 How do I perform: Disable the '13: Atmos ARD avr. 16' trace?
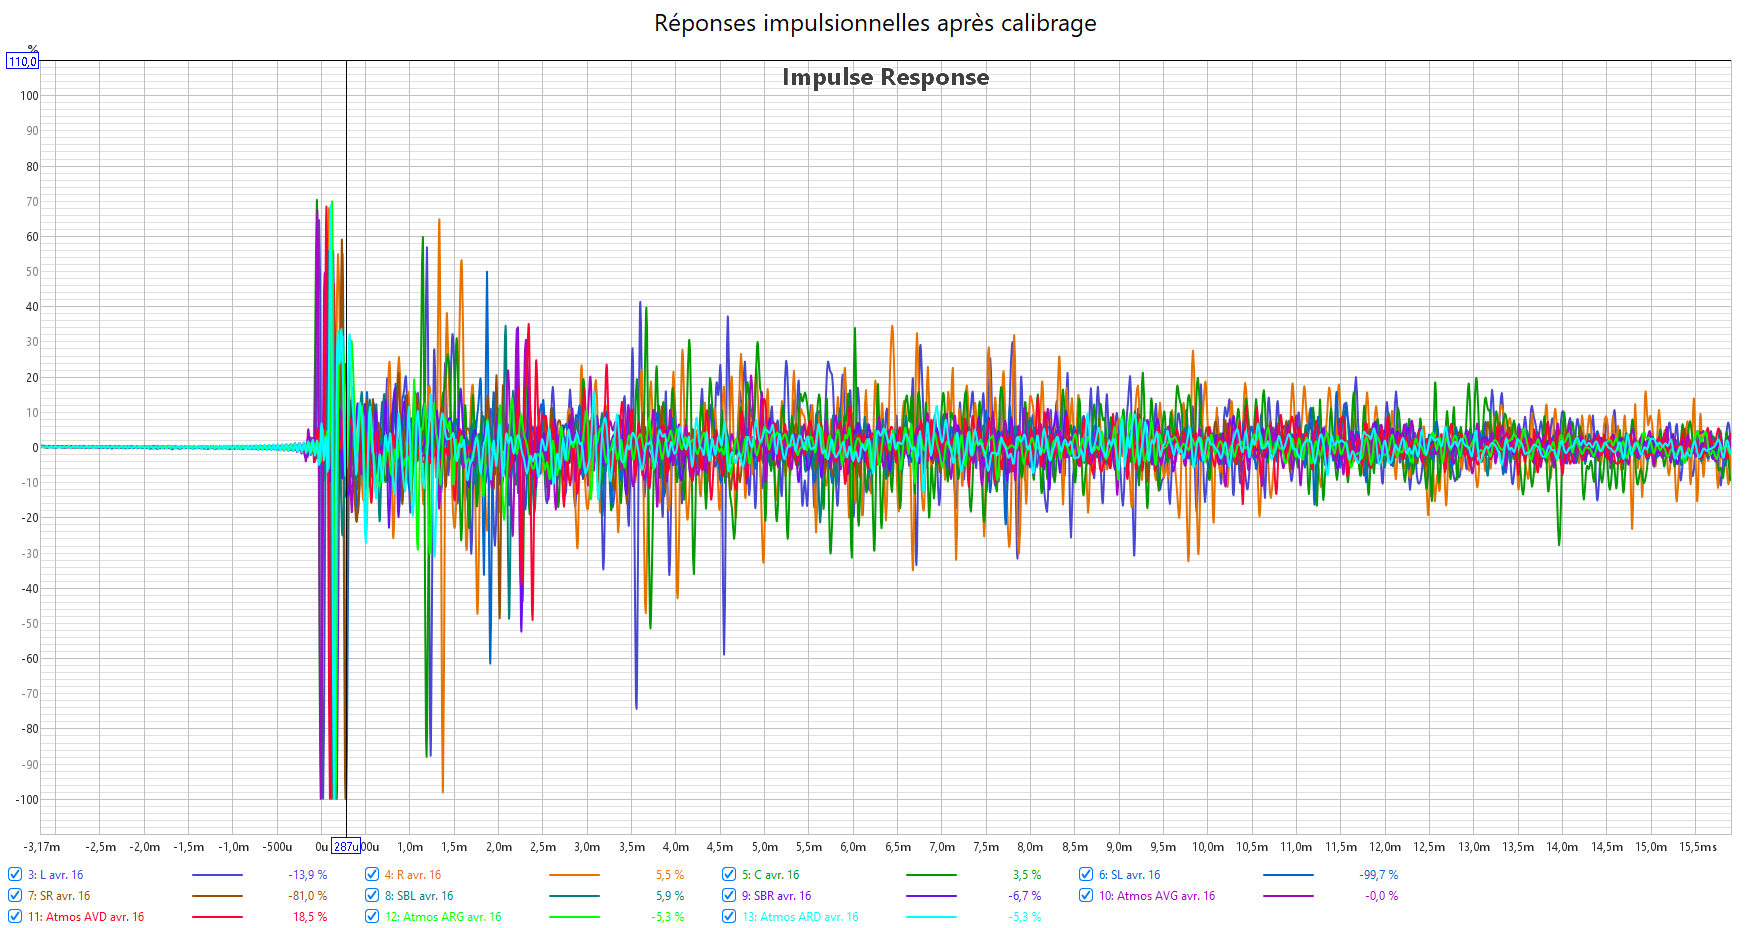729,917
